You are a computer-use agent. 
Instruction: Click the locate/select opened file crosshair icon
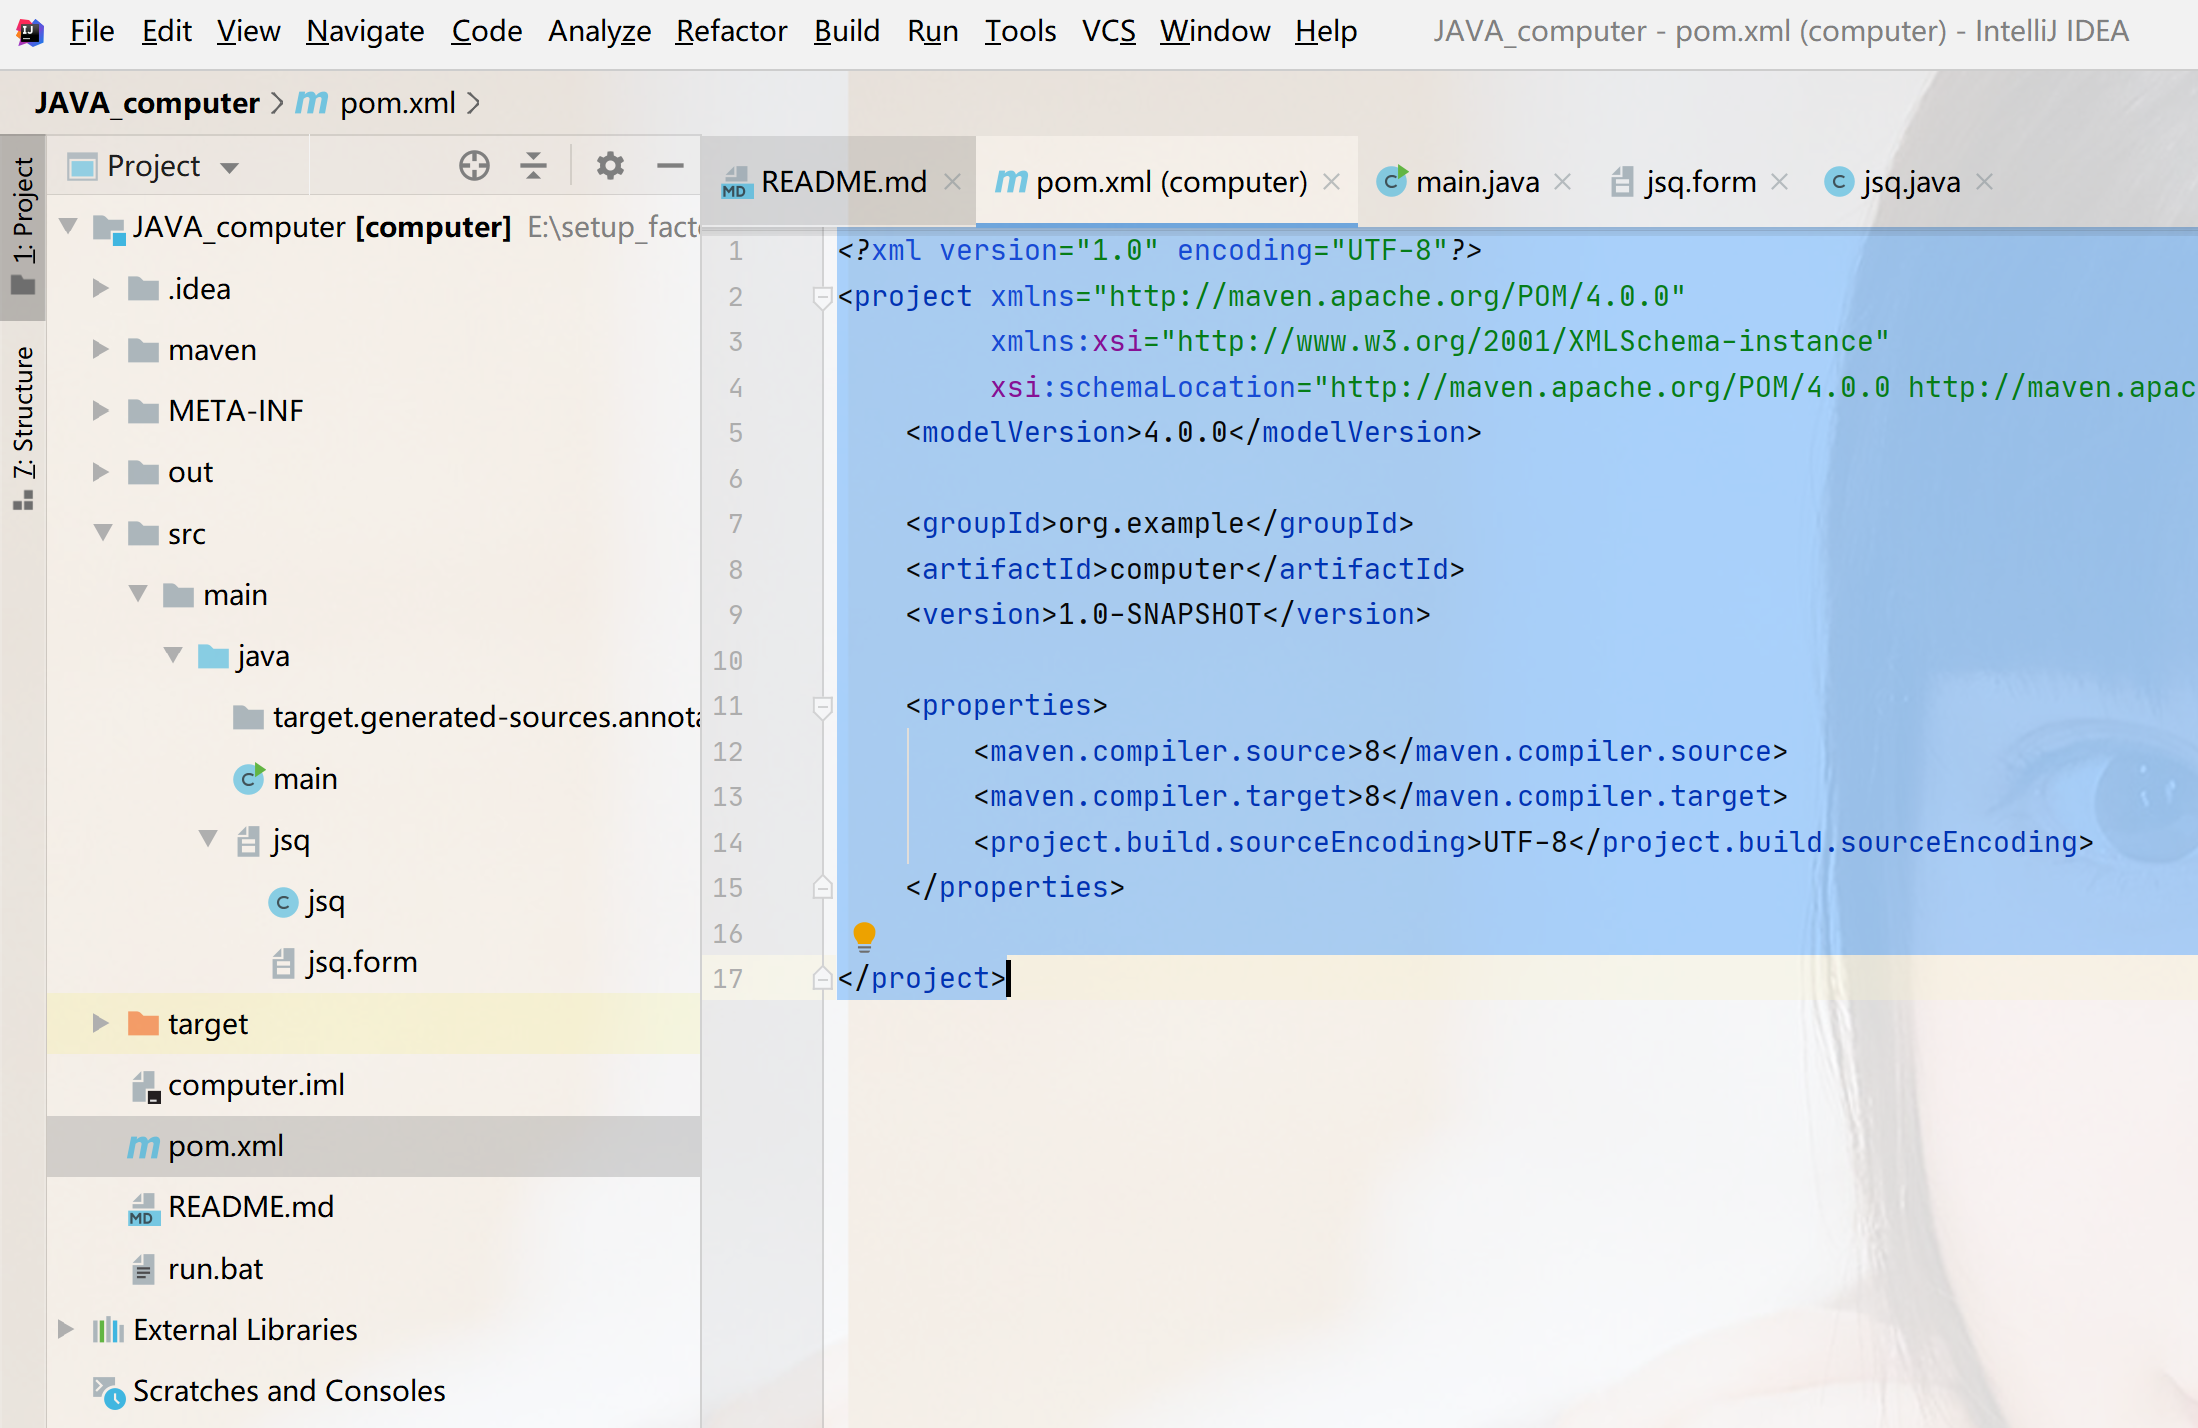click(x=474, y=165)
